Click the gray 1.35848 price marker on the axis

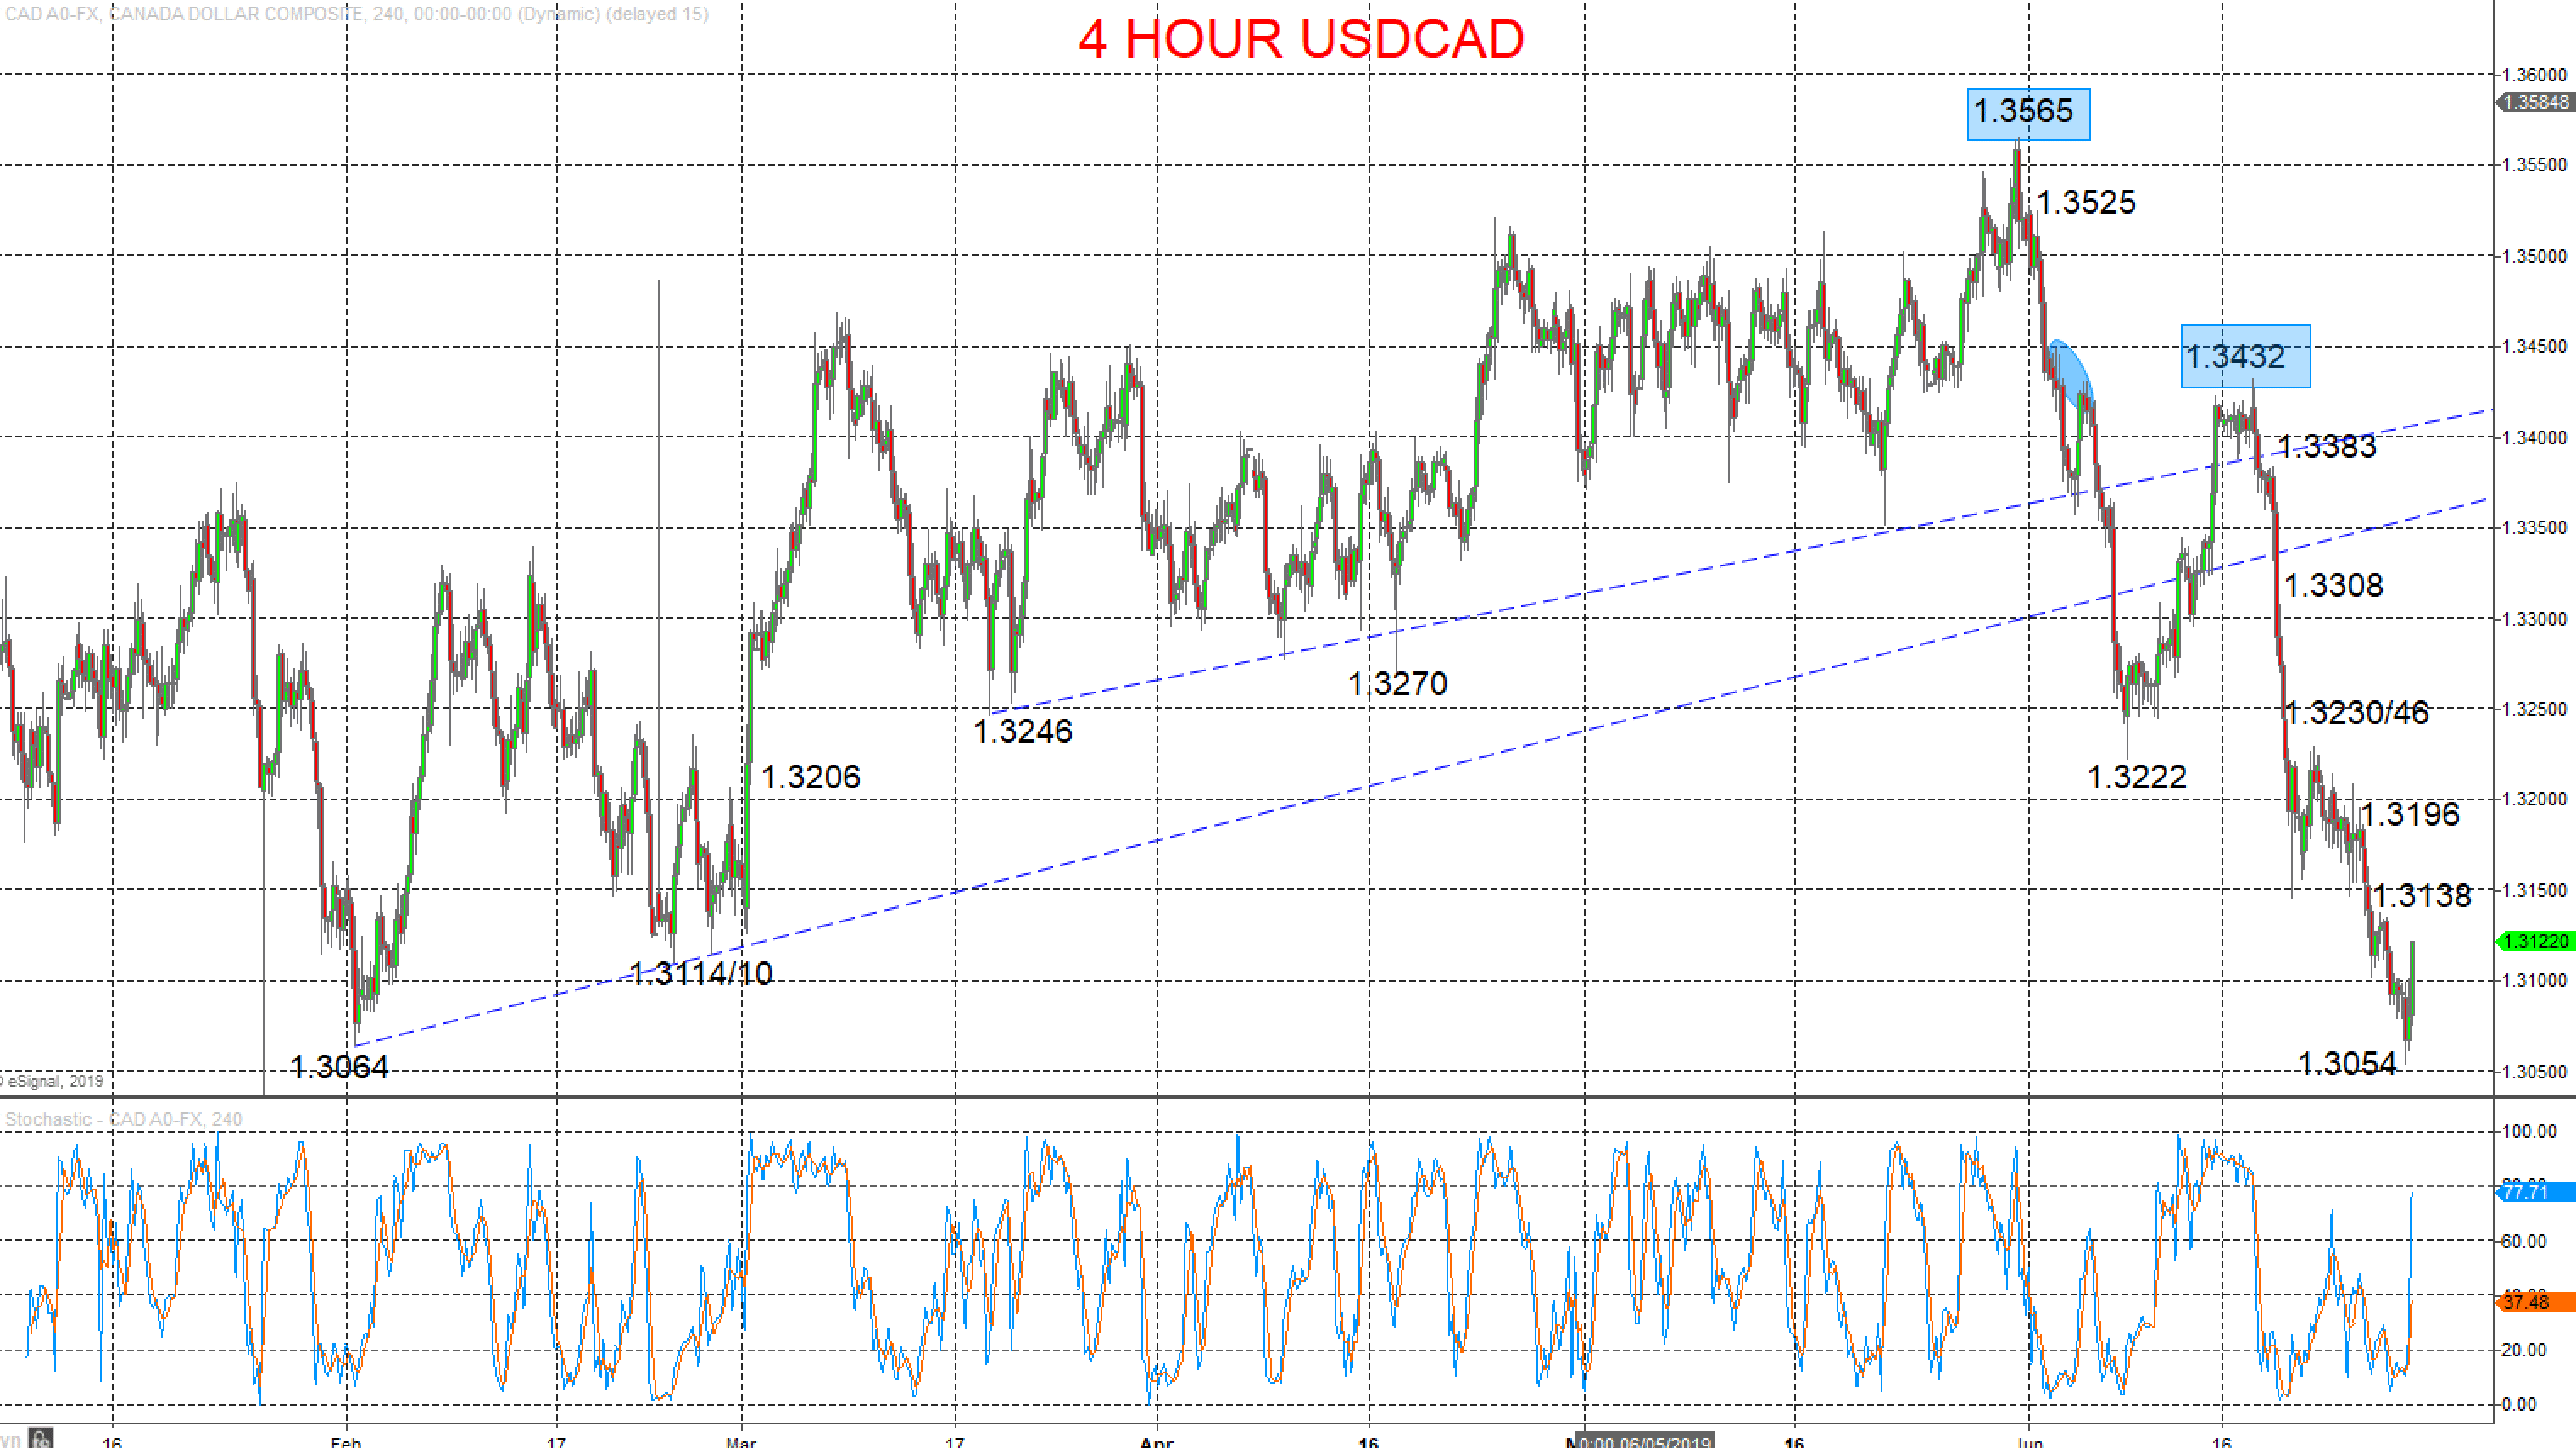[2536, 102]
